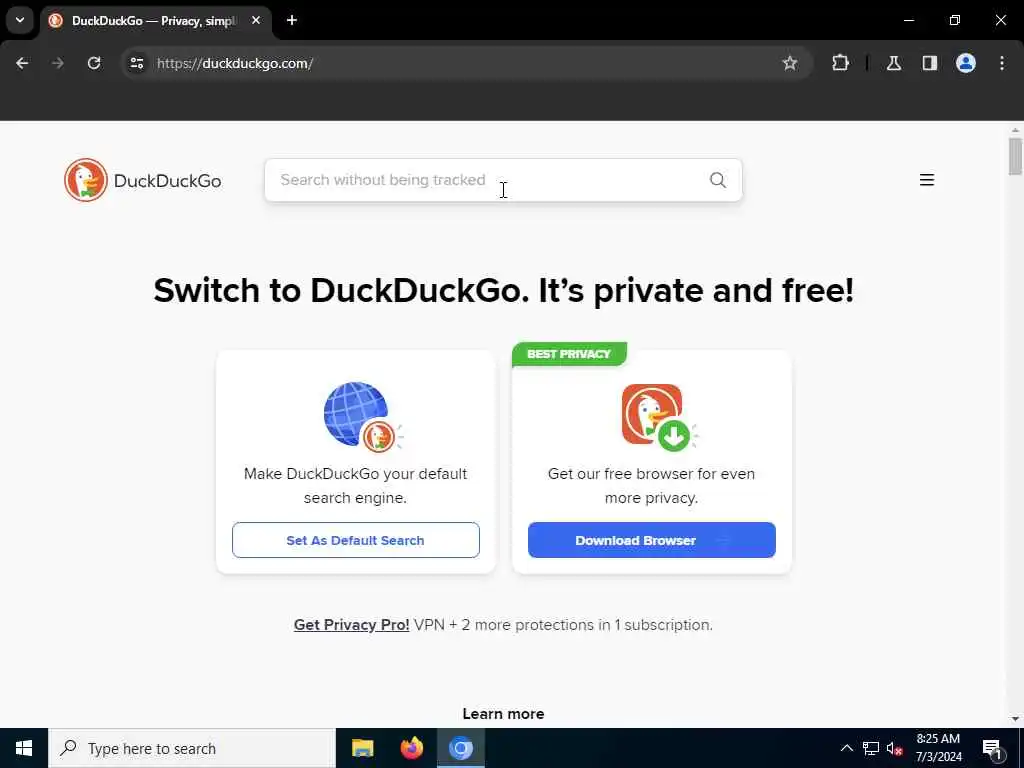Open the hamburger menu on the page
The image size is (1024, 768).
[927, 180]
